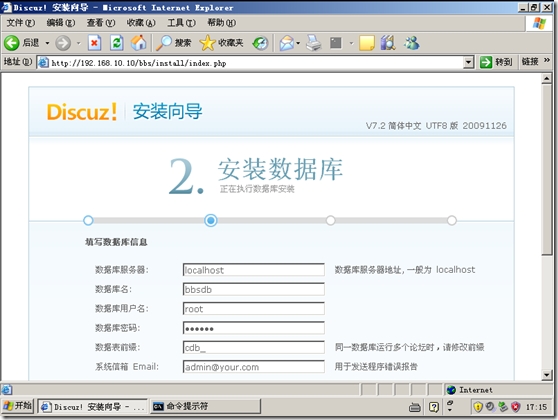Open the 开始 Start button
558x420 pixels.
[x=17, y=406]
